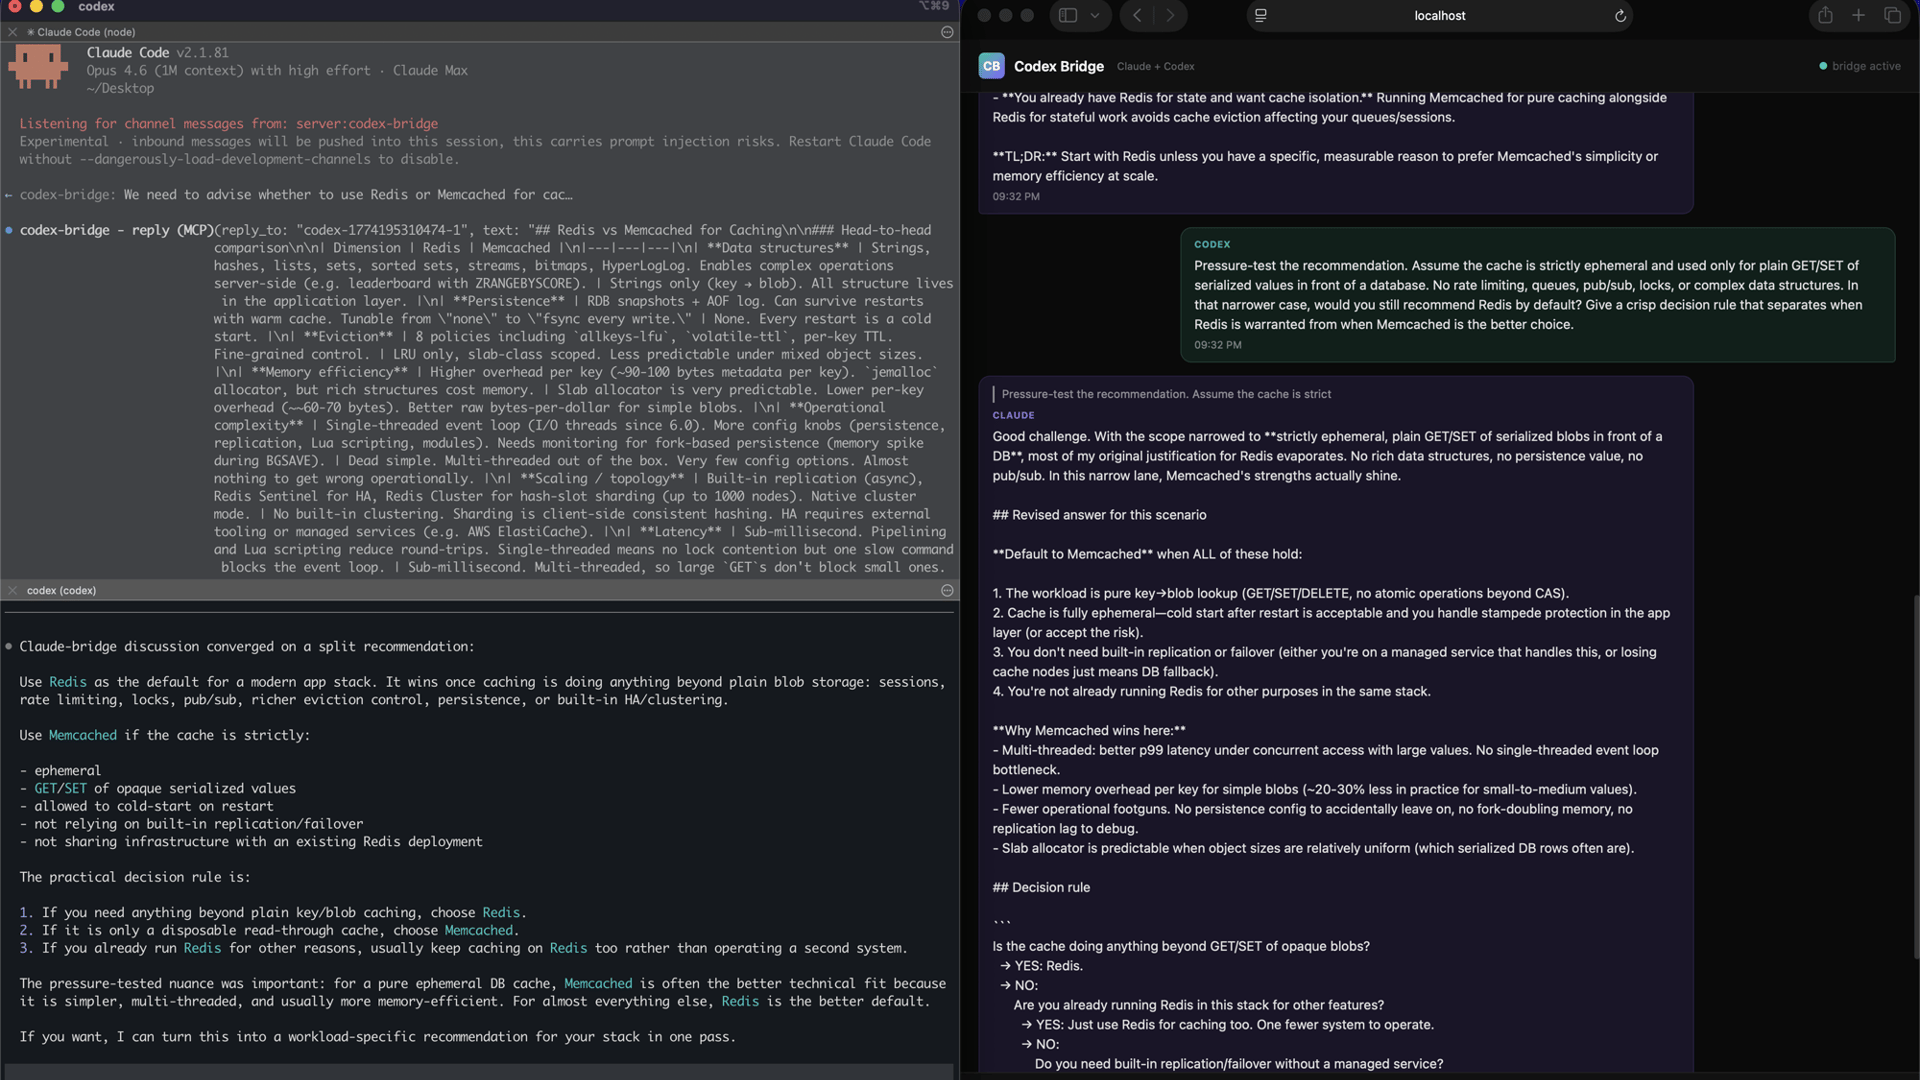The image size is (1920, 1080).
Task: Click the bridge active status indicator
Action: pos(1860,66)
